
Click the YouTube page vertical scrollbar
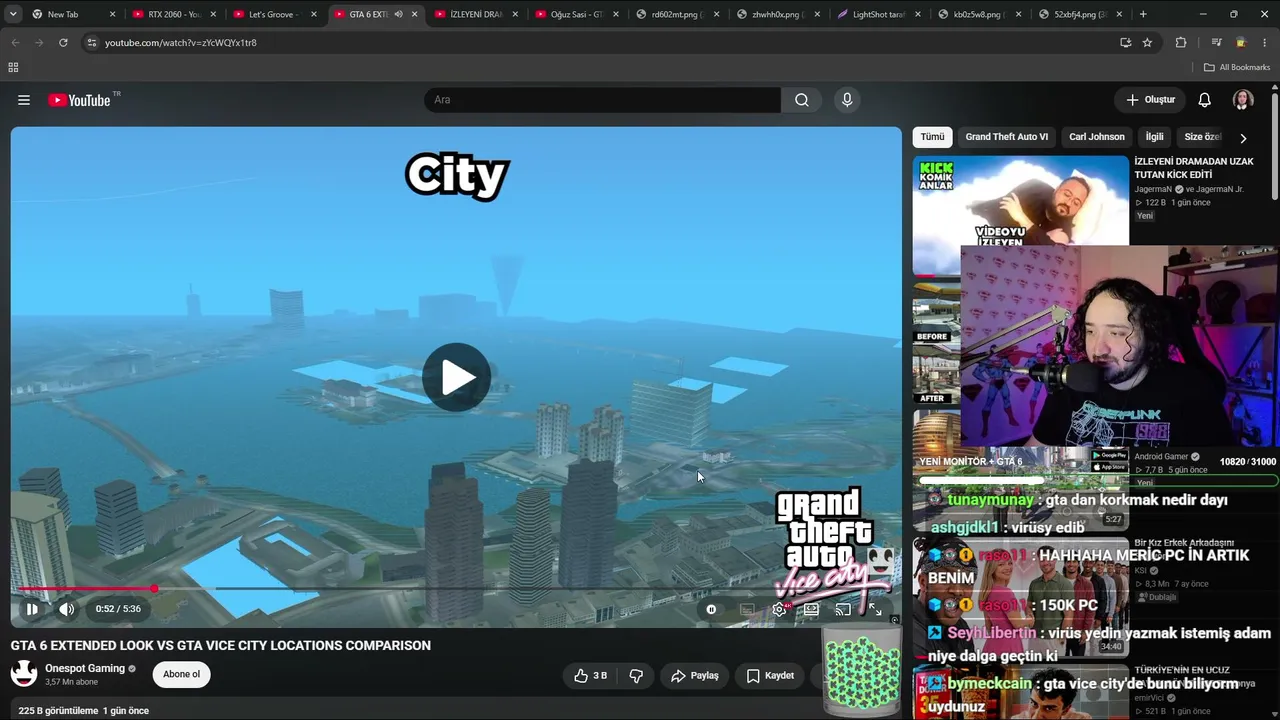pos(1275,145)
